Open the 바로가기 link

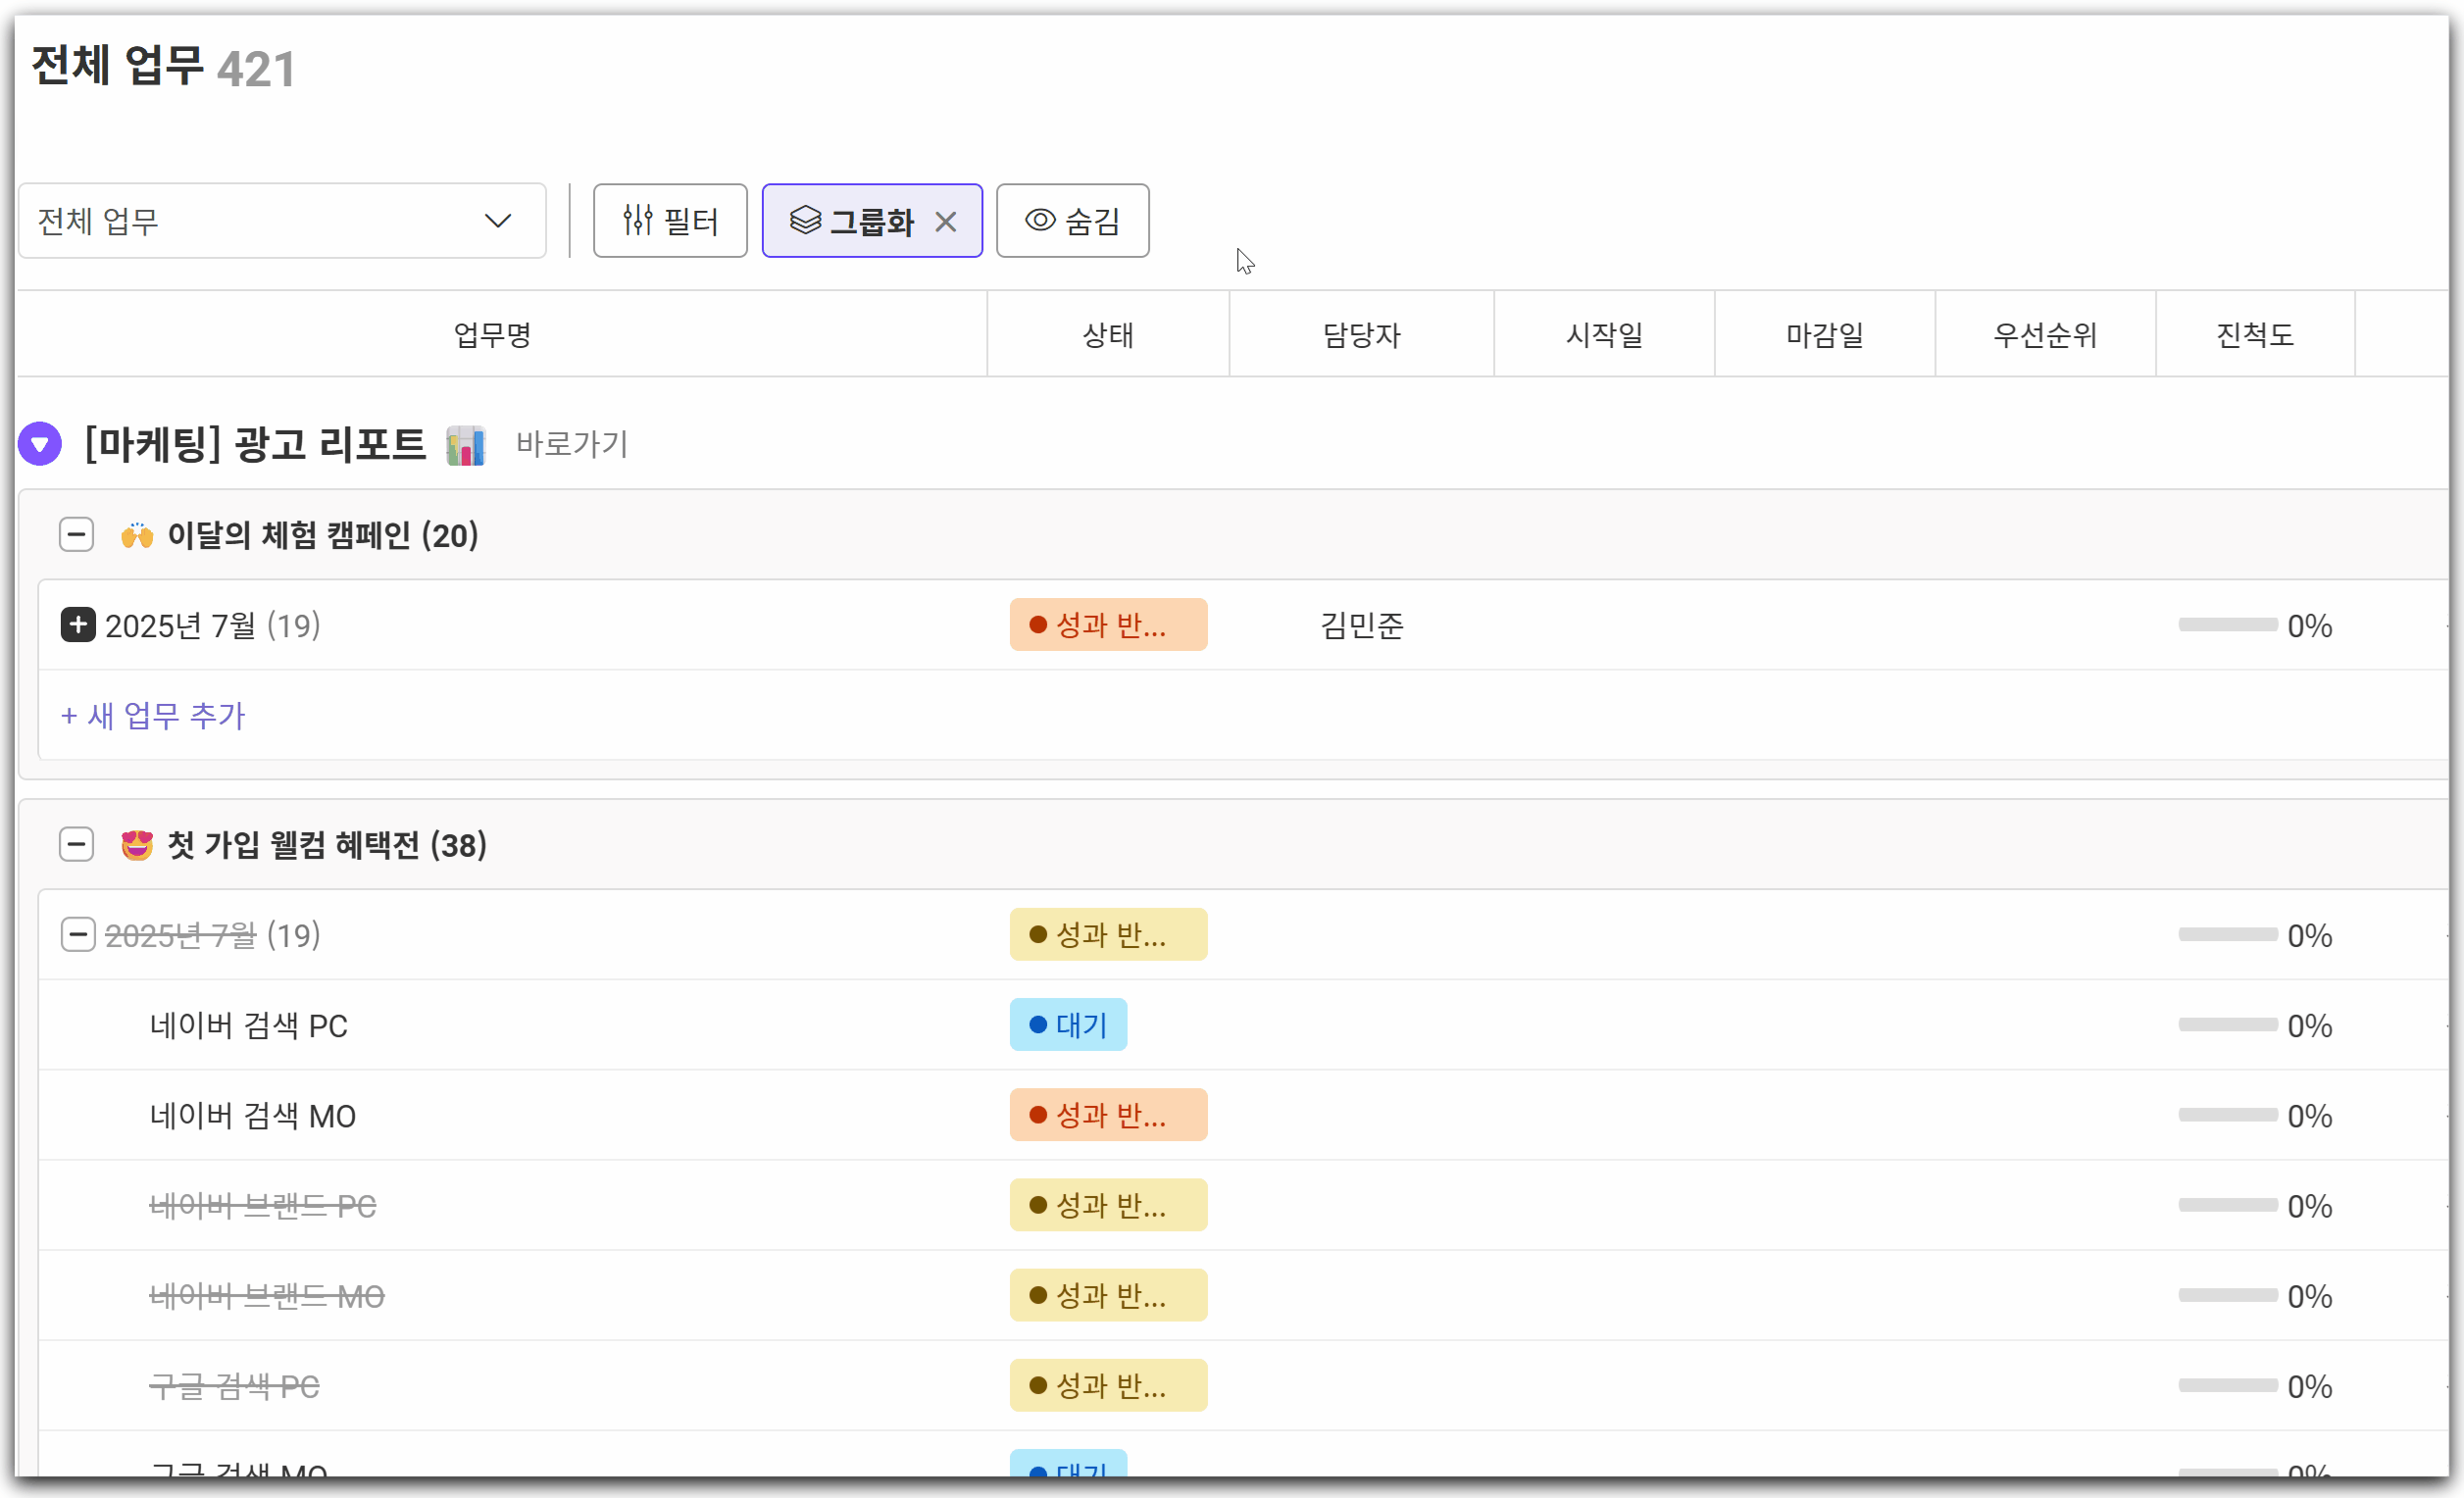tap(572, 444)
